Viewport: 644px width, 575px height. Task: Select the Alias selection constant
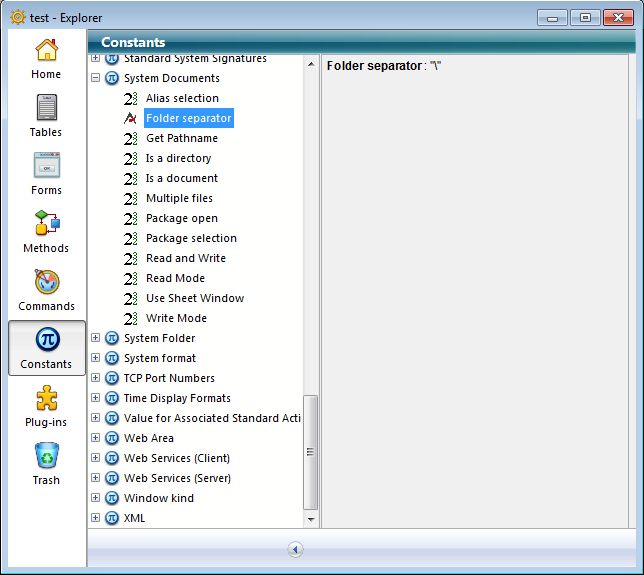182,98
